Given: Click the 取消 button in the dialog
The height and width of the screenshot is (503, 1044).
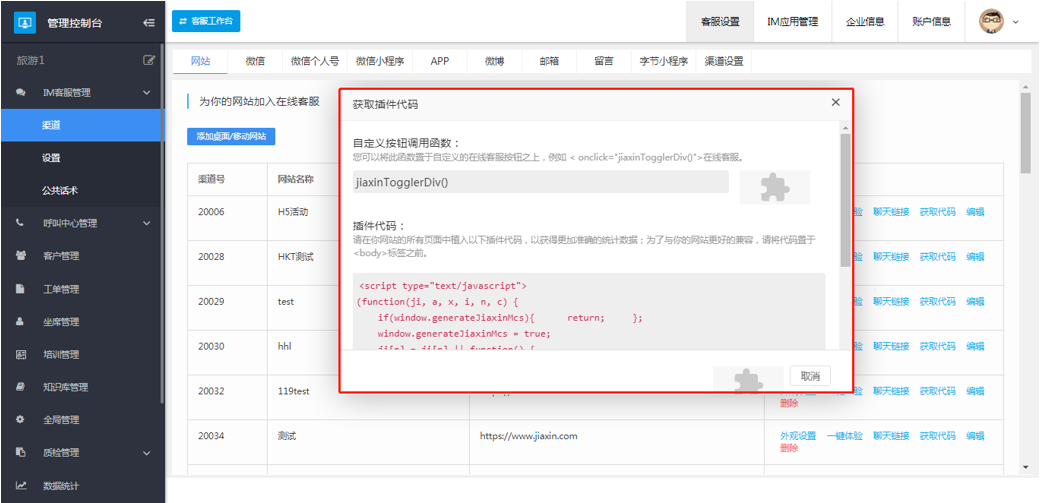Looking at the screenshot, I should (x=810, y=376).
